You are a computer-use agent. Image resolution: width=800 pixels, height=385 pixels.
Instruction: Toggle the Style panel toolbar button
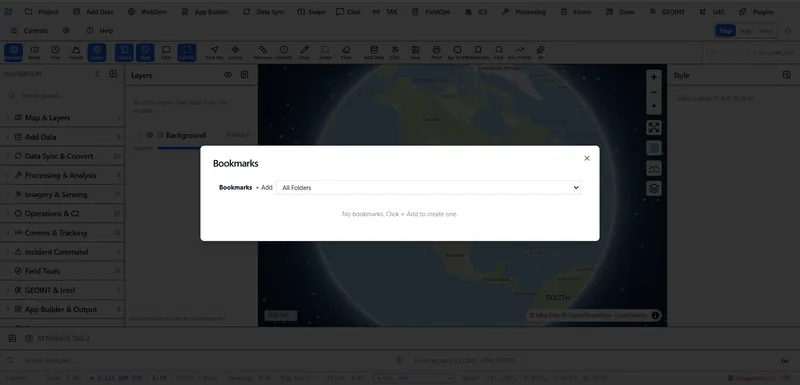[x=145, y=53]
